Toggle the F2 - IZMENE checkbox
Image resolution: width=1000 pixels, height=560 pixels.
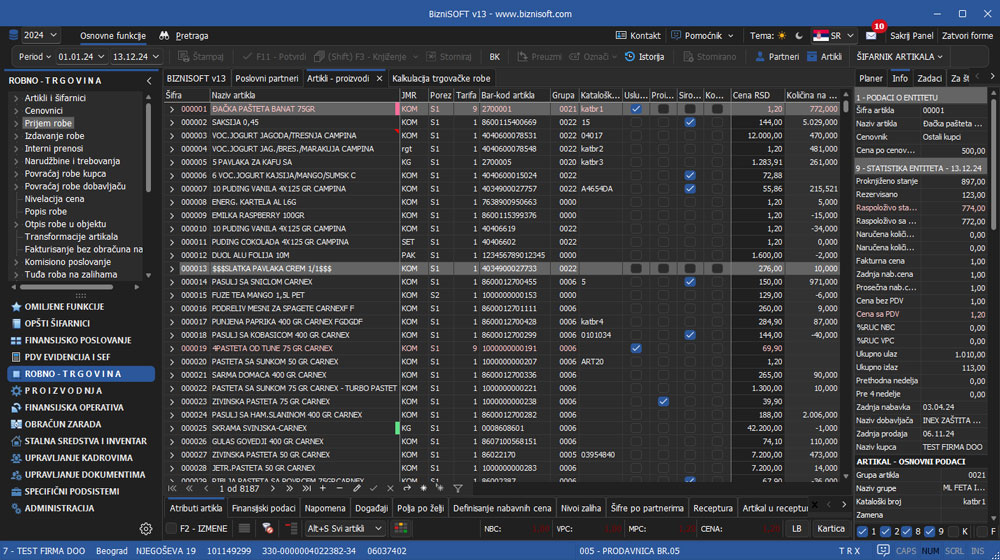point(173,528)
